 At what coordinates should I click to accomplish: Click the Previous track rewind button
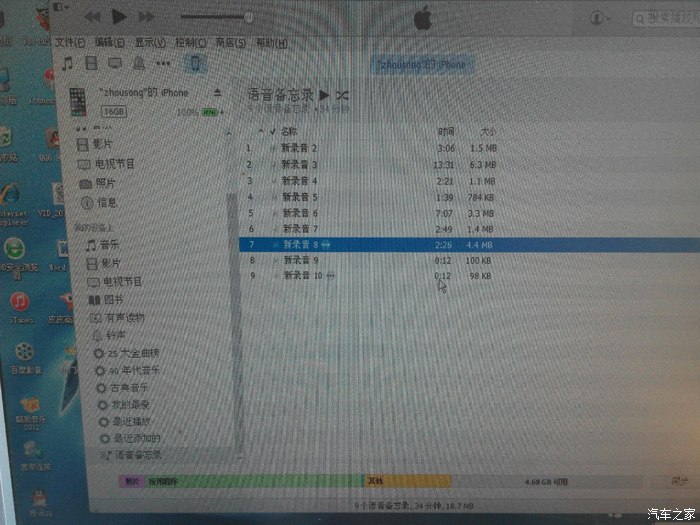[93, 17]
